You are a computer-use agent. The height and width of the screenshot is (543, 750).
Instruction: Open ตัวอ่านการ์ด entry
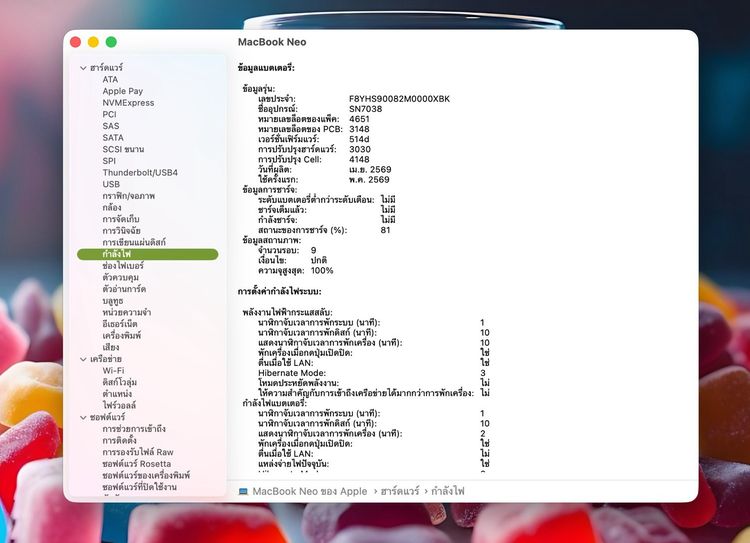point(124,289)
